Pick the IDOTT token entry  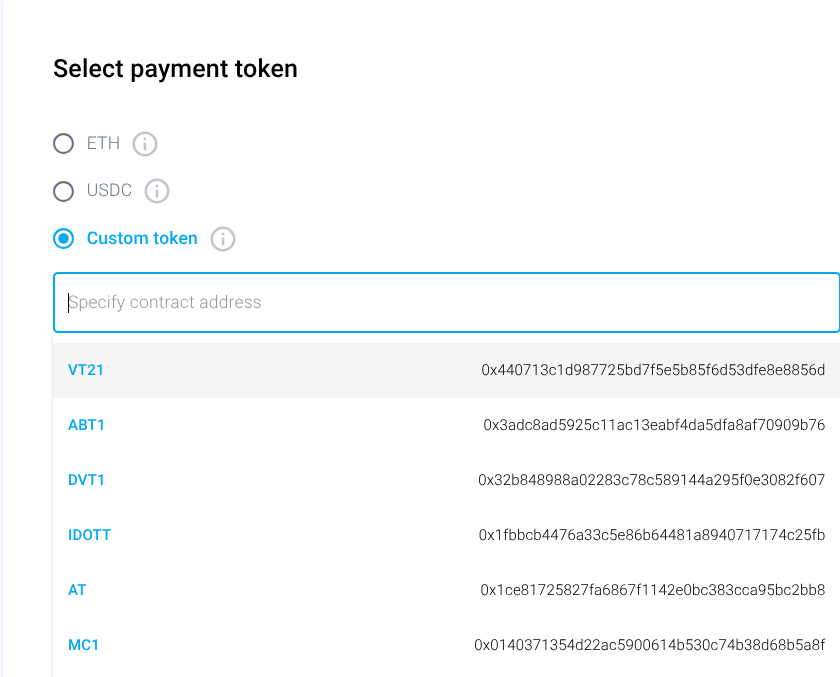click(x=89, y=535)
